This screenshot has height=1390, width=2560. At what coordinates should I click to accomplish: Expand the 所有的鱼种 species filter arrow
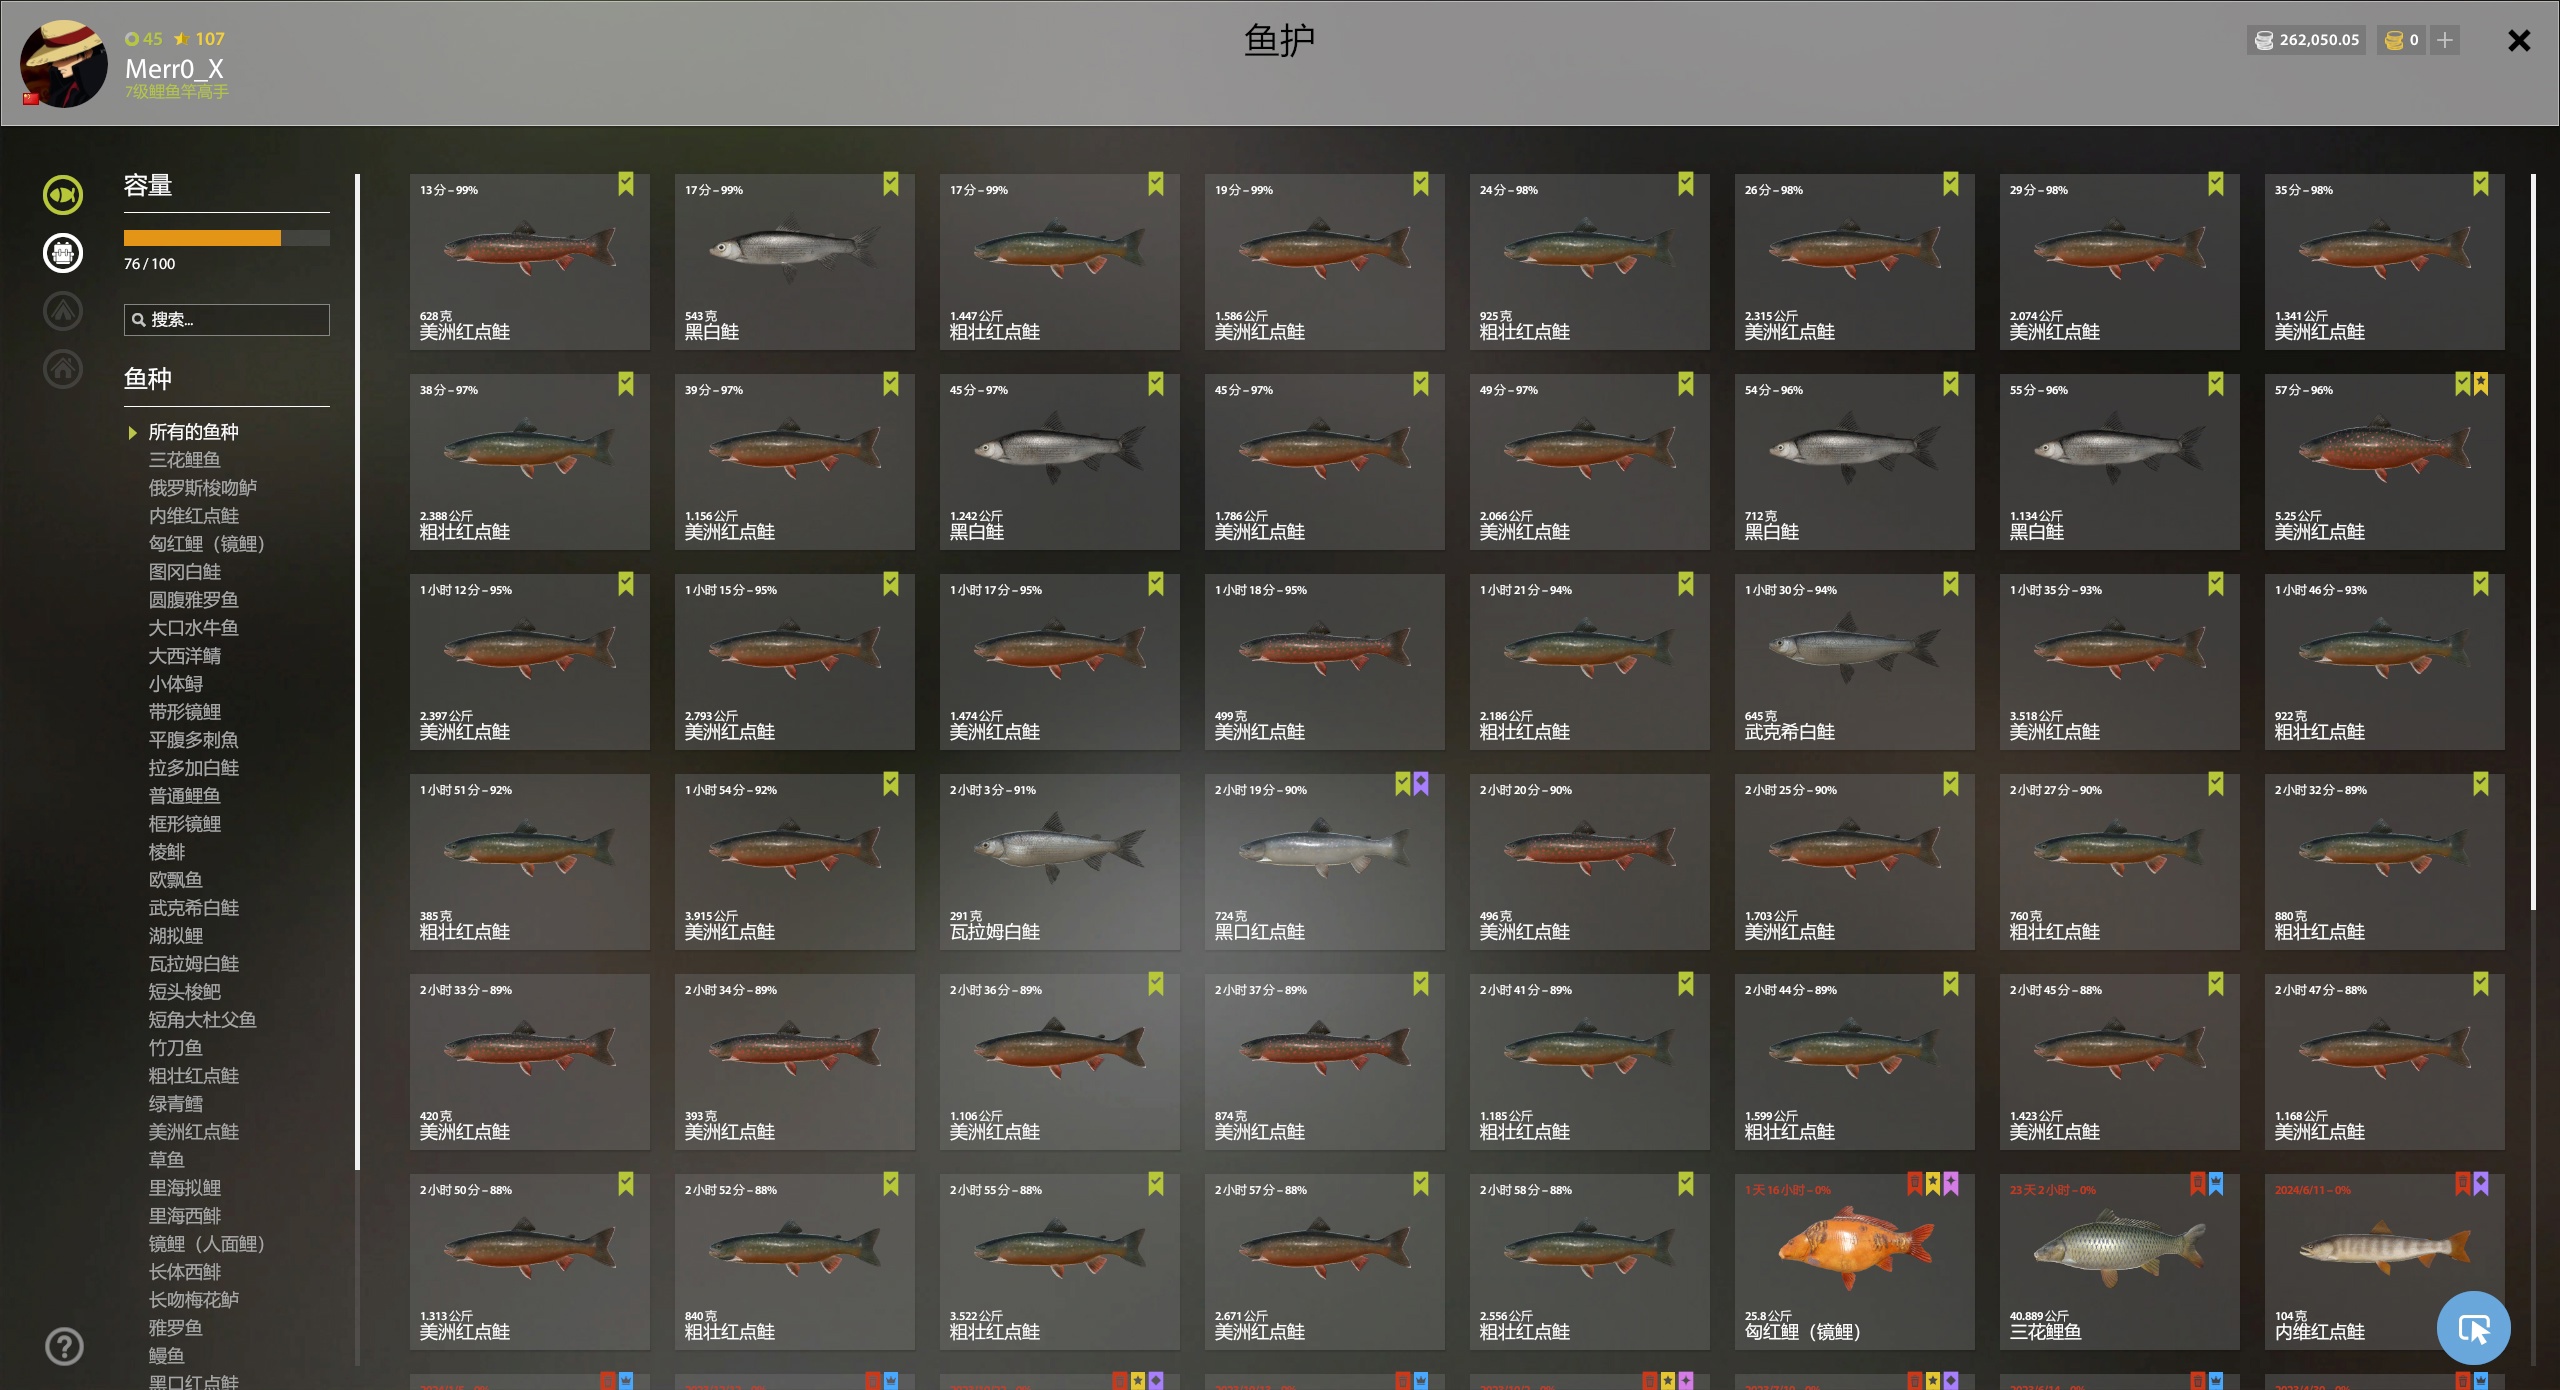(132, 432)
